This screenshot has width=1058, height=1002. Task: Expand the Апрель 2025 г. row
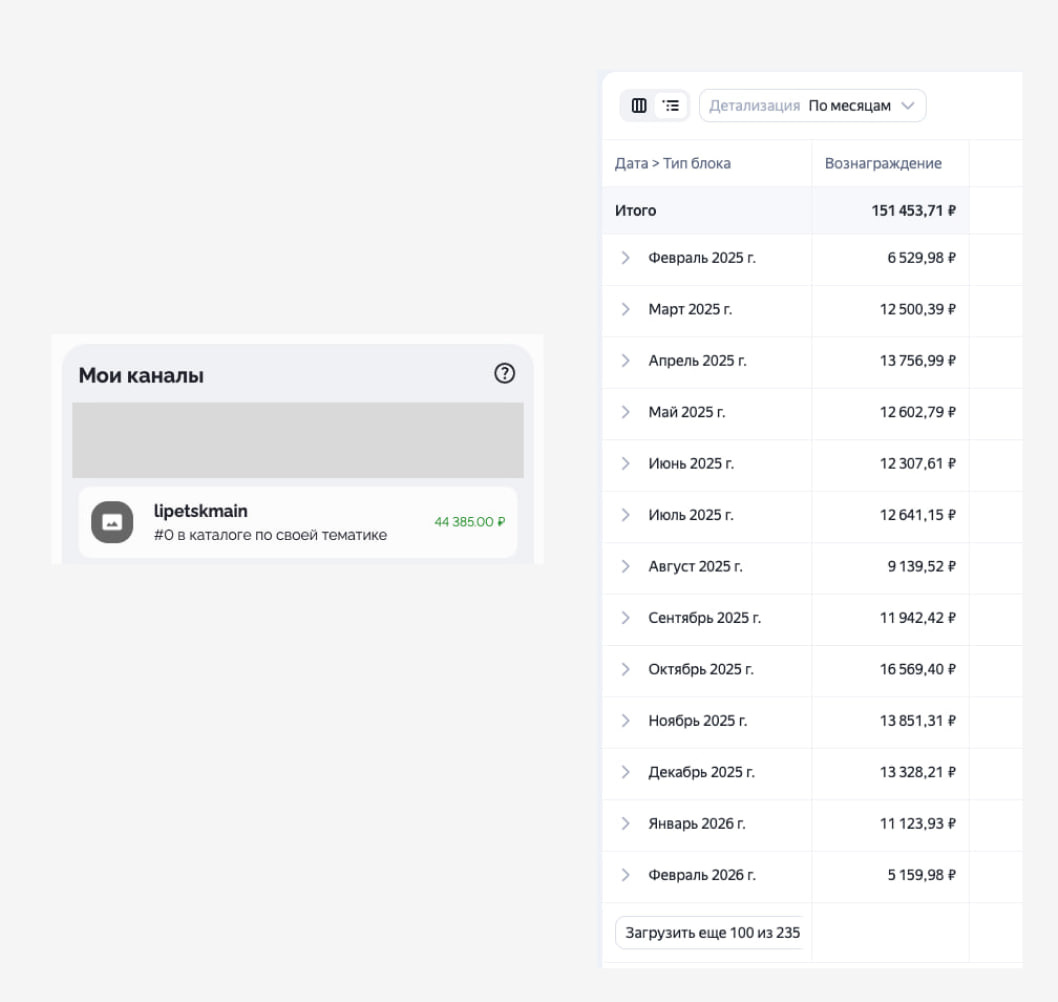click(x=626, y=360)
